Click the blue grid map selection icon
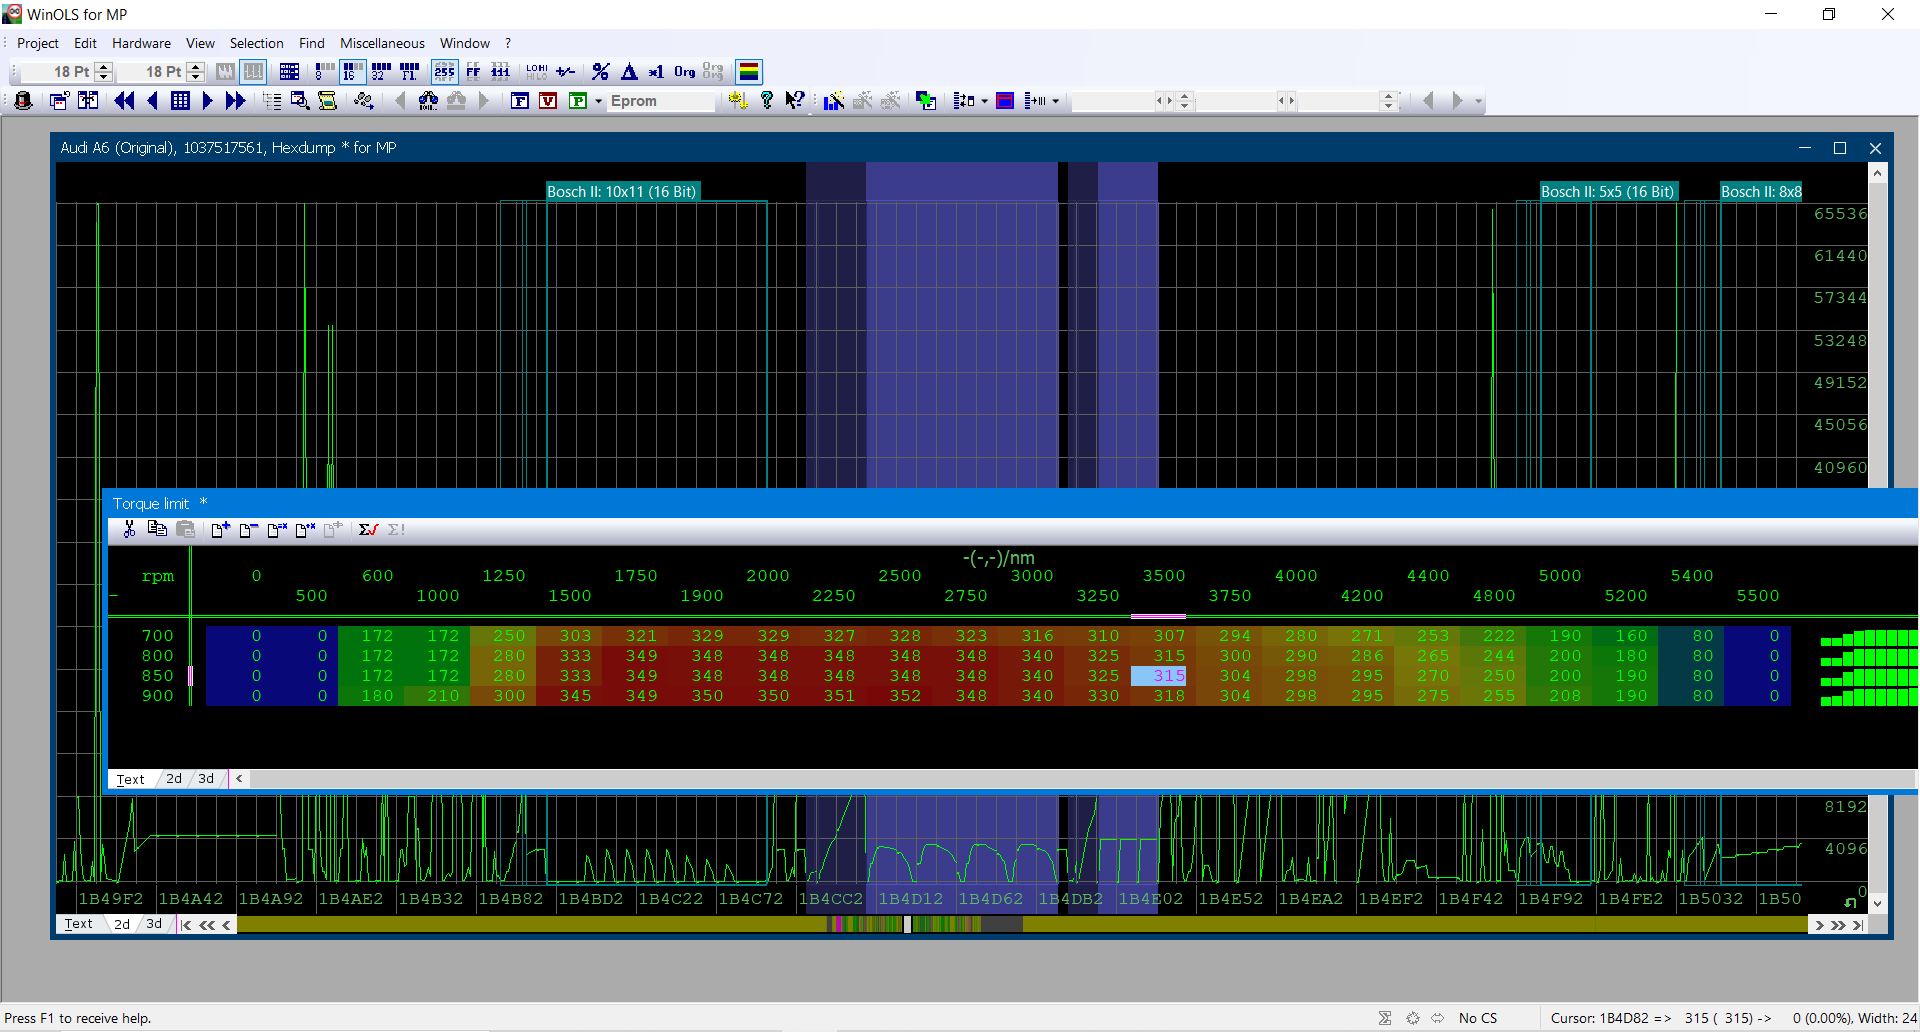The height and width of the screenshot is (1032, 1920). click(180, 100)
